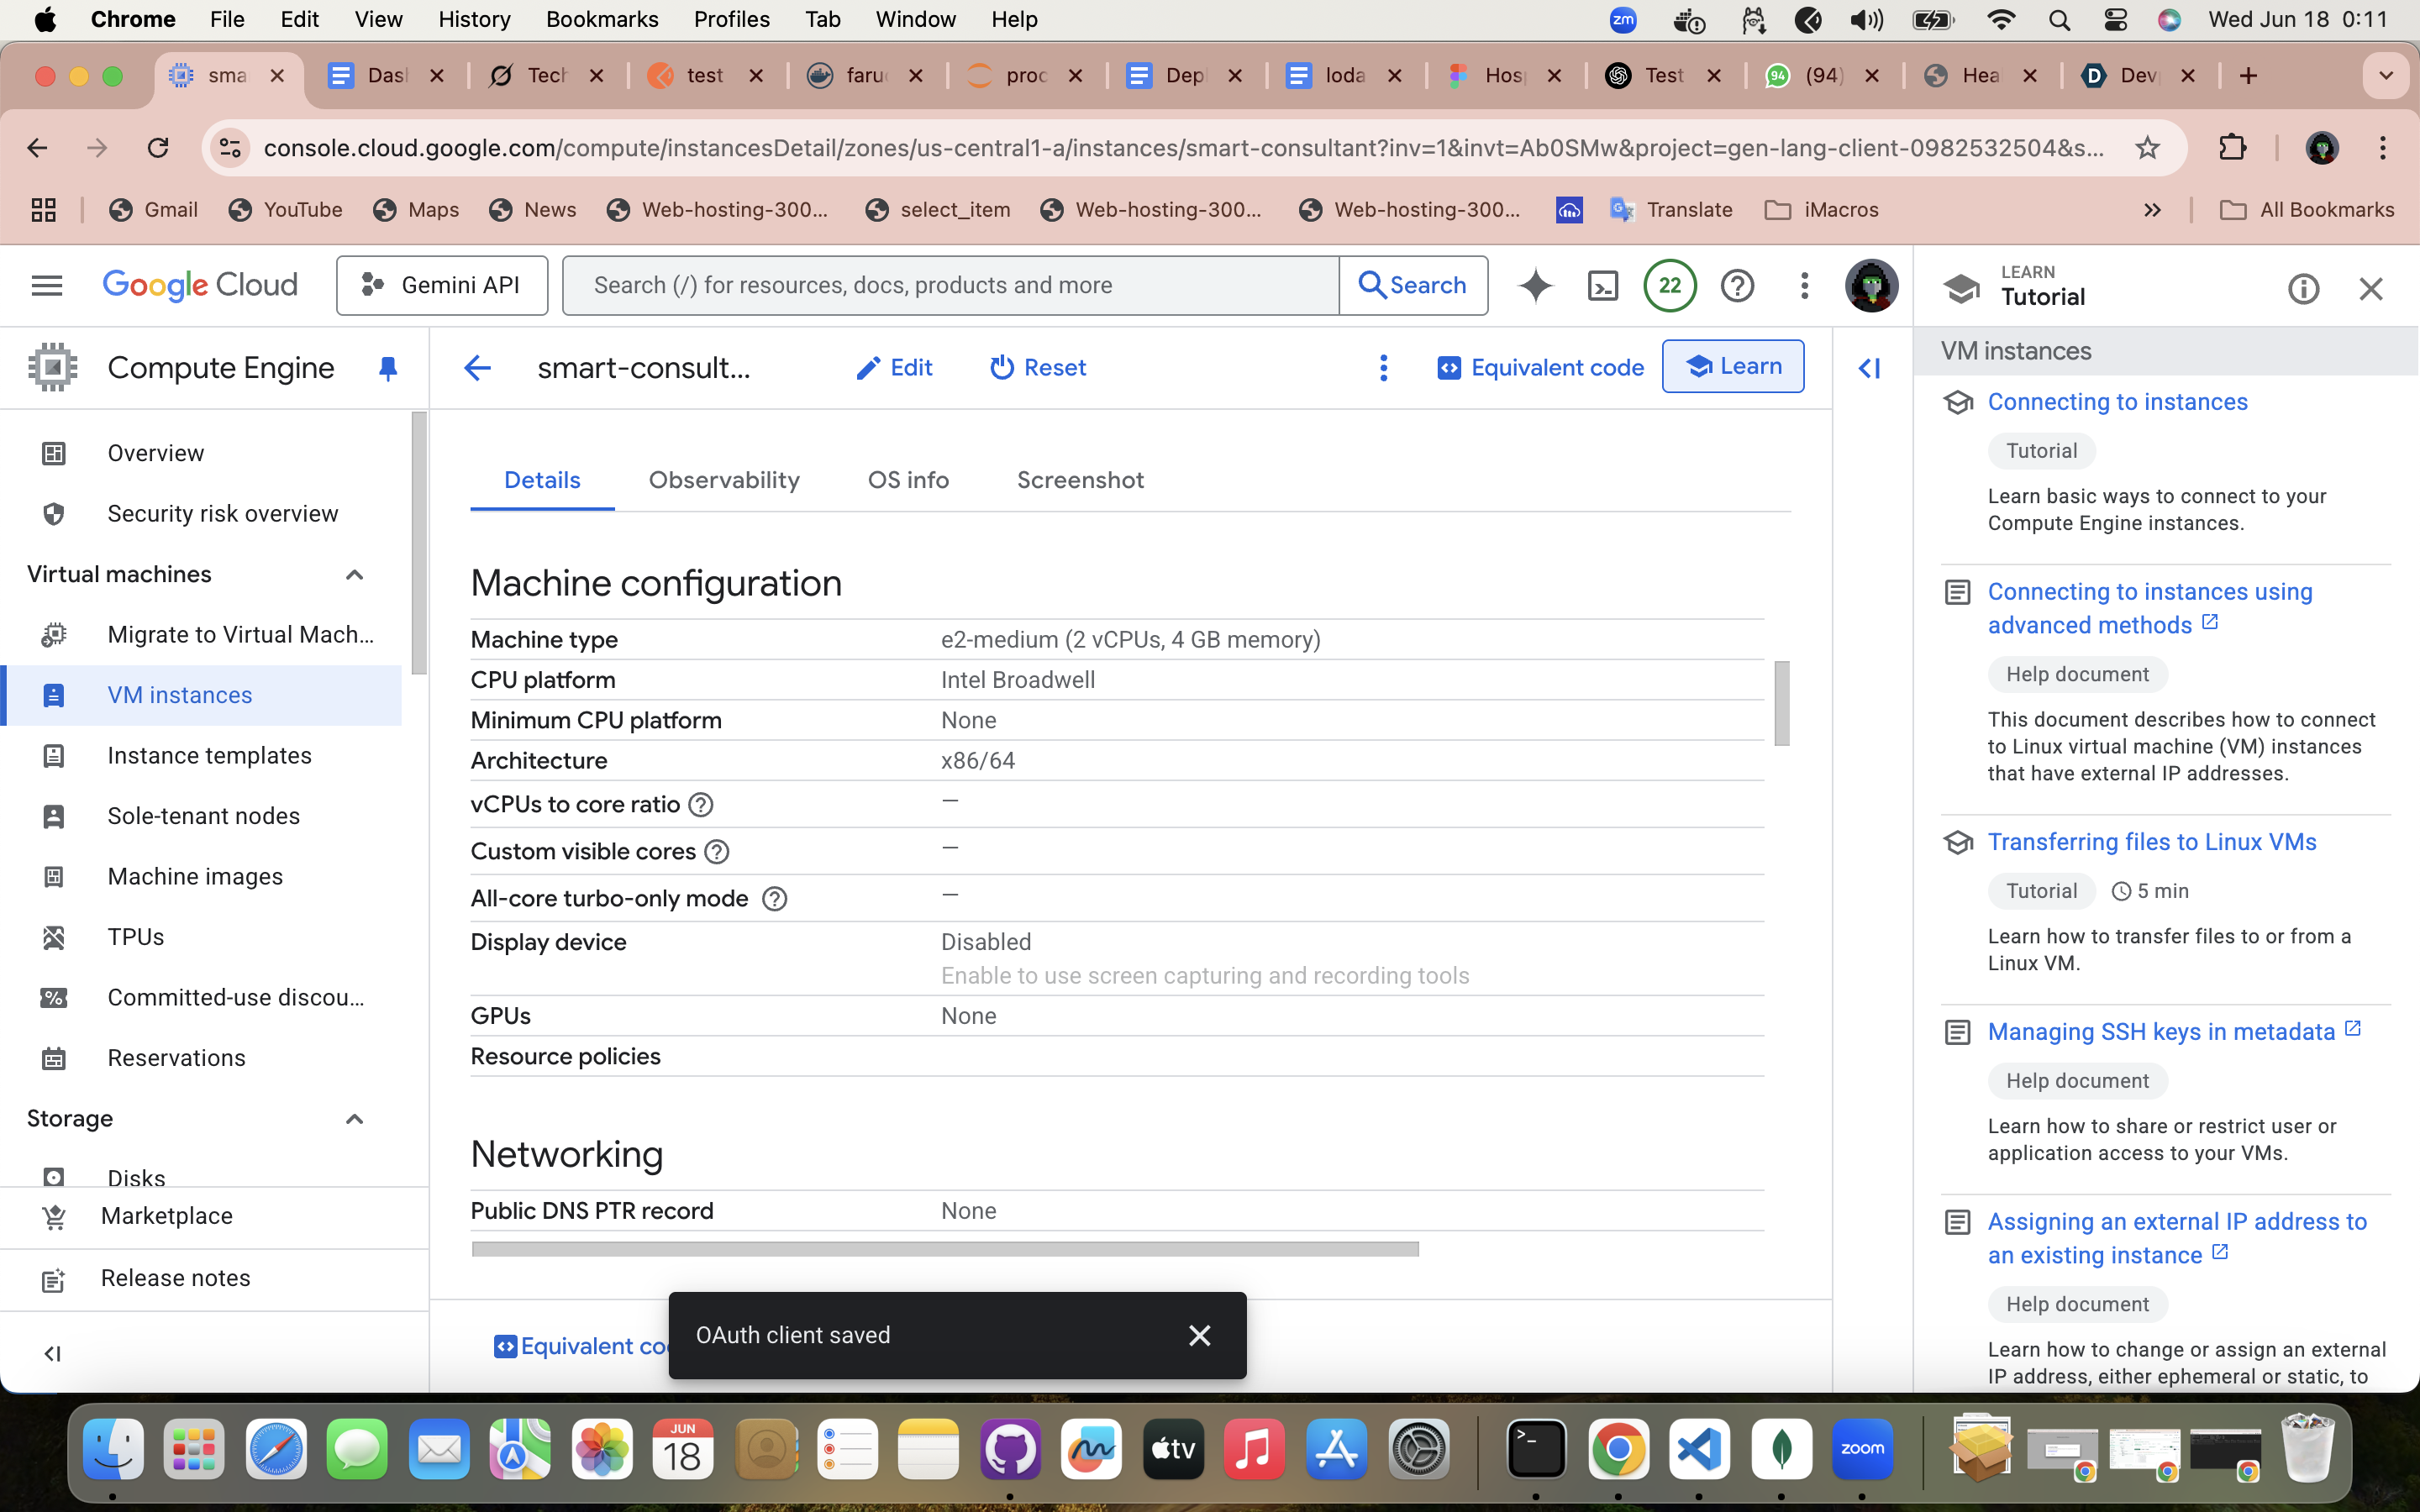This screenshot has width=2420, height=1512.
Task: Open Transferring files to Linux VMs tutorial
Action: click(x=2151, y=842)
